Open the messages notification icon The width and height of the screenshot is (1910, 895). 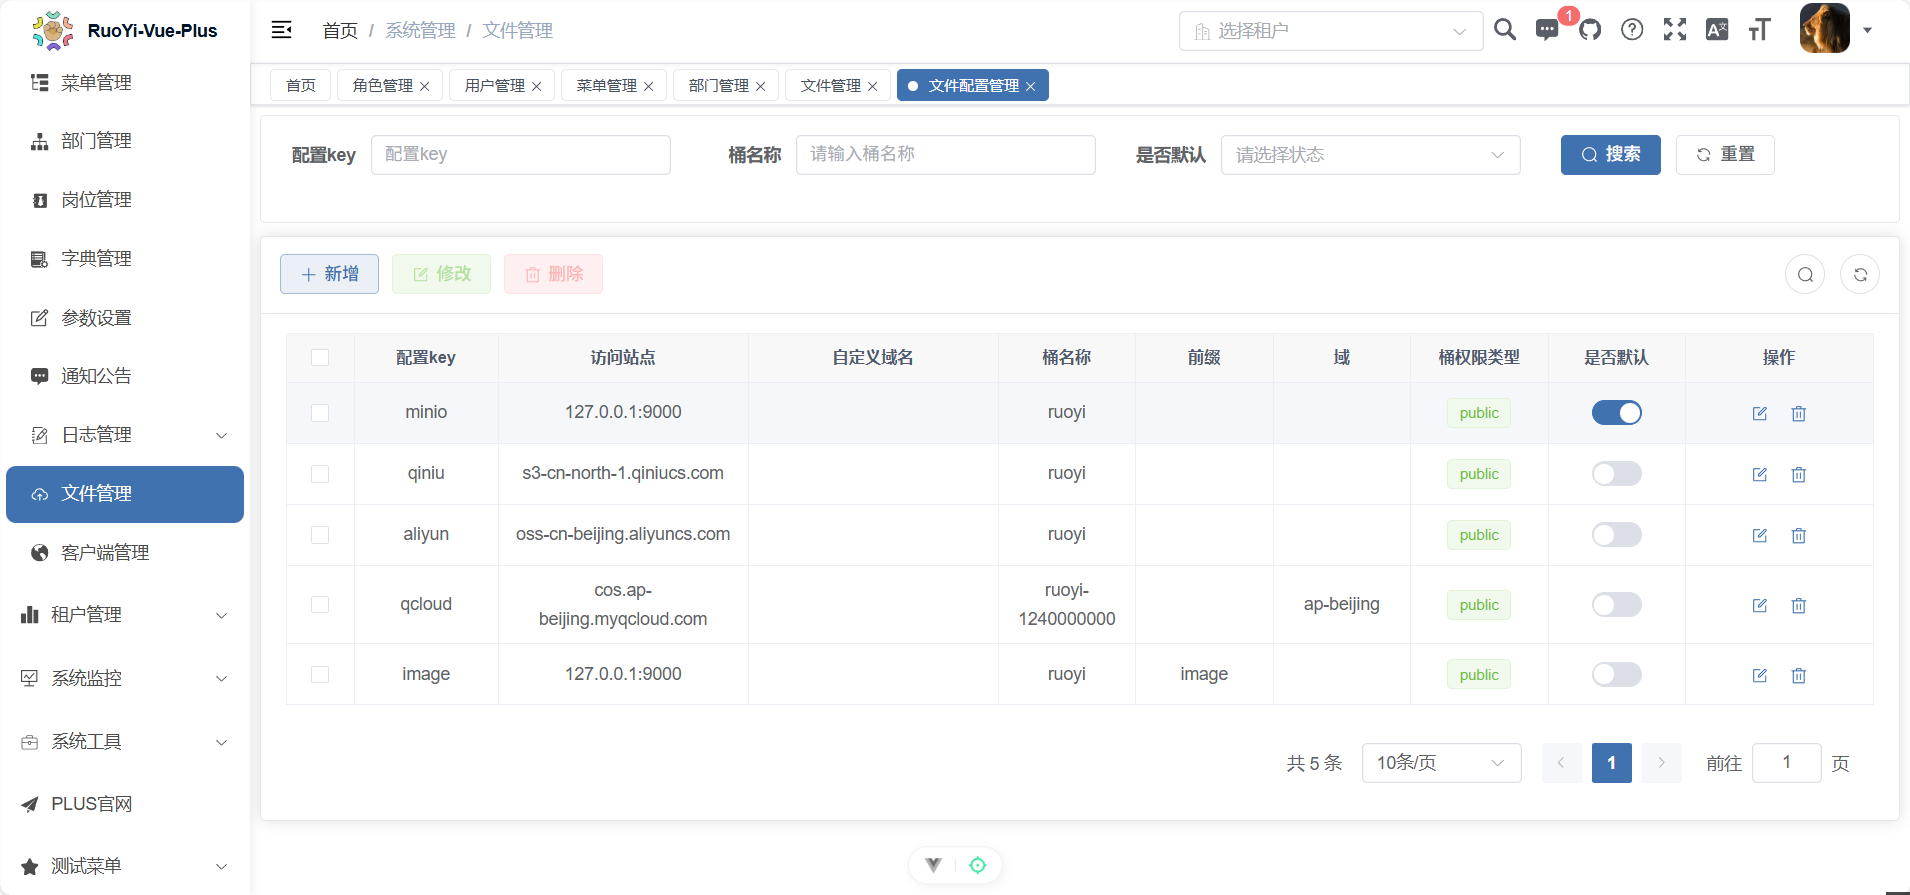1546,30
